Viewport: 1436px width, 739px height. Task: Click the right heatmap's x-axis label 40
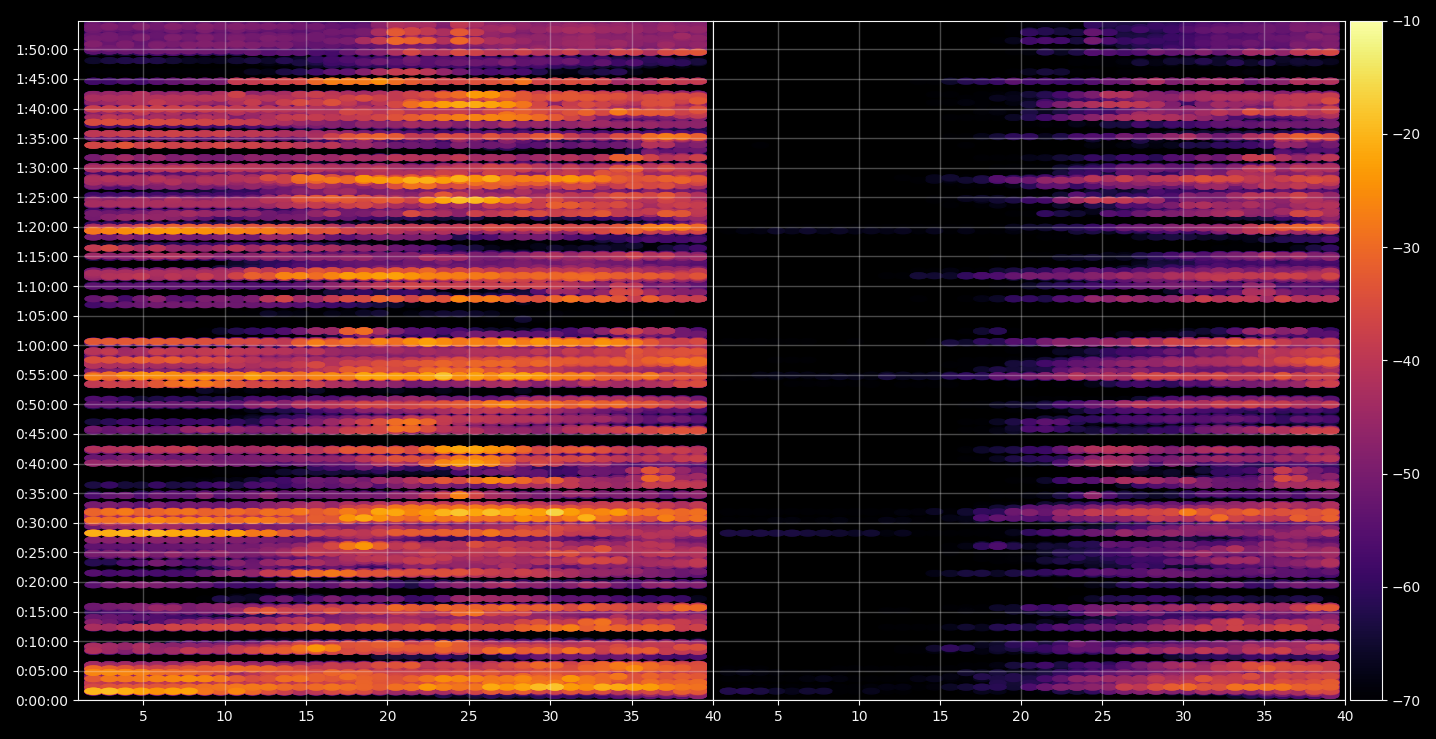(x=1346, y=716)
